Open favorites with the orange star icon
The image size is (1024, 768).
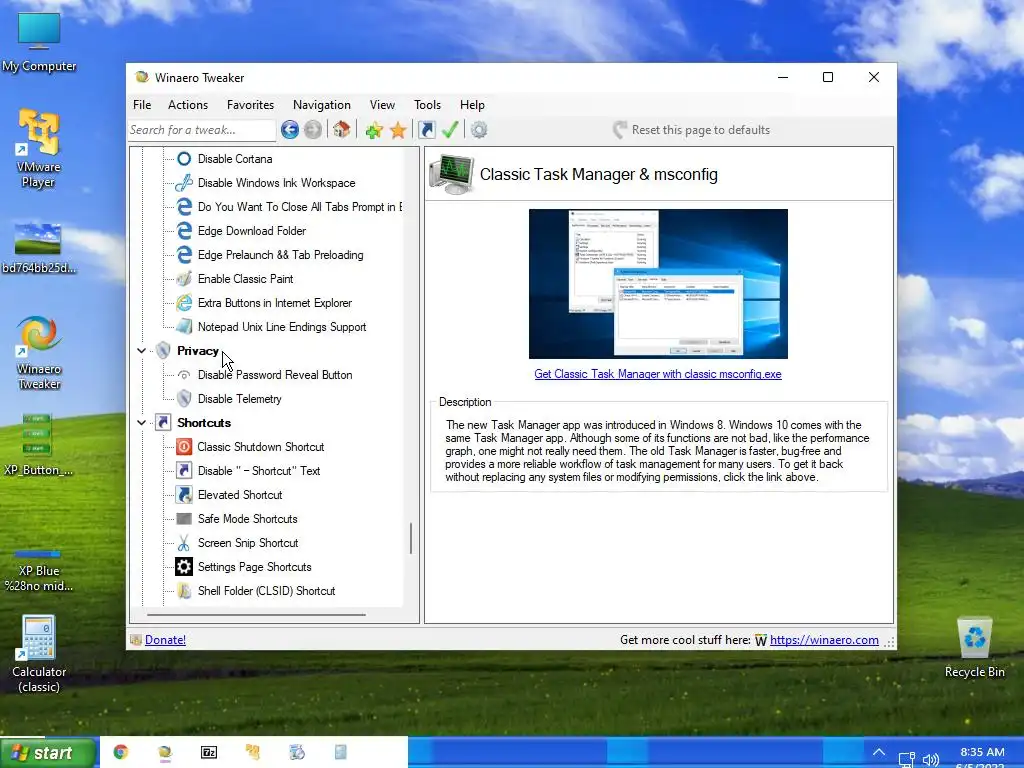pos(398,130)
